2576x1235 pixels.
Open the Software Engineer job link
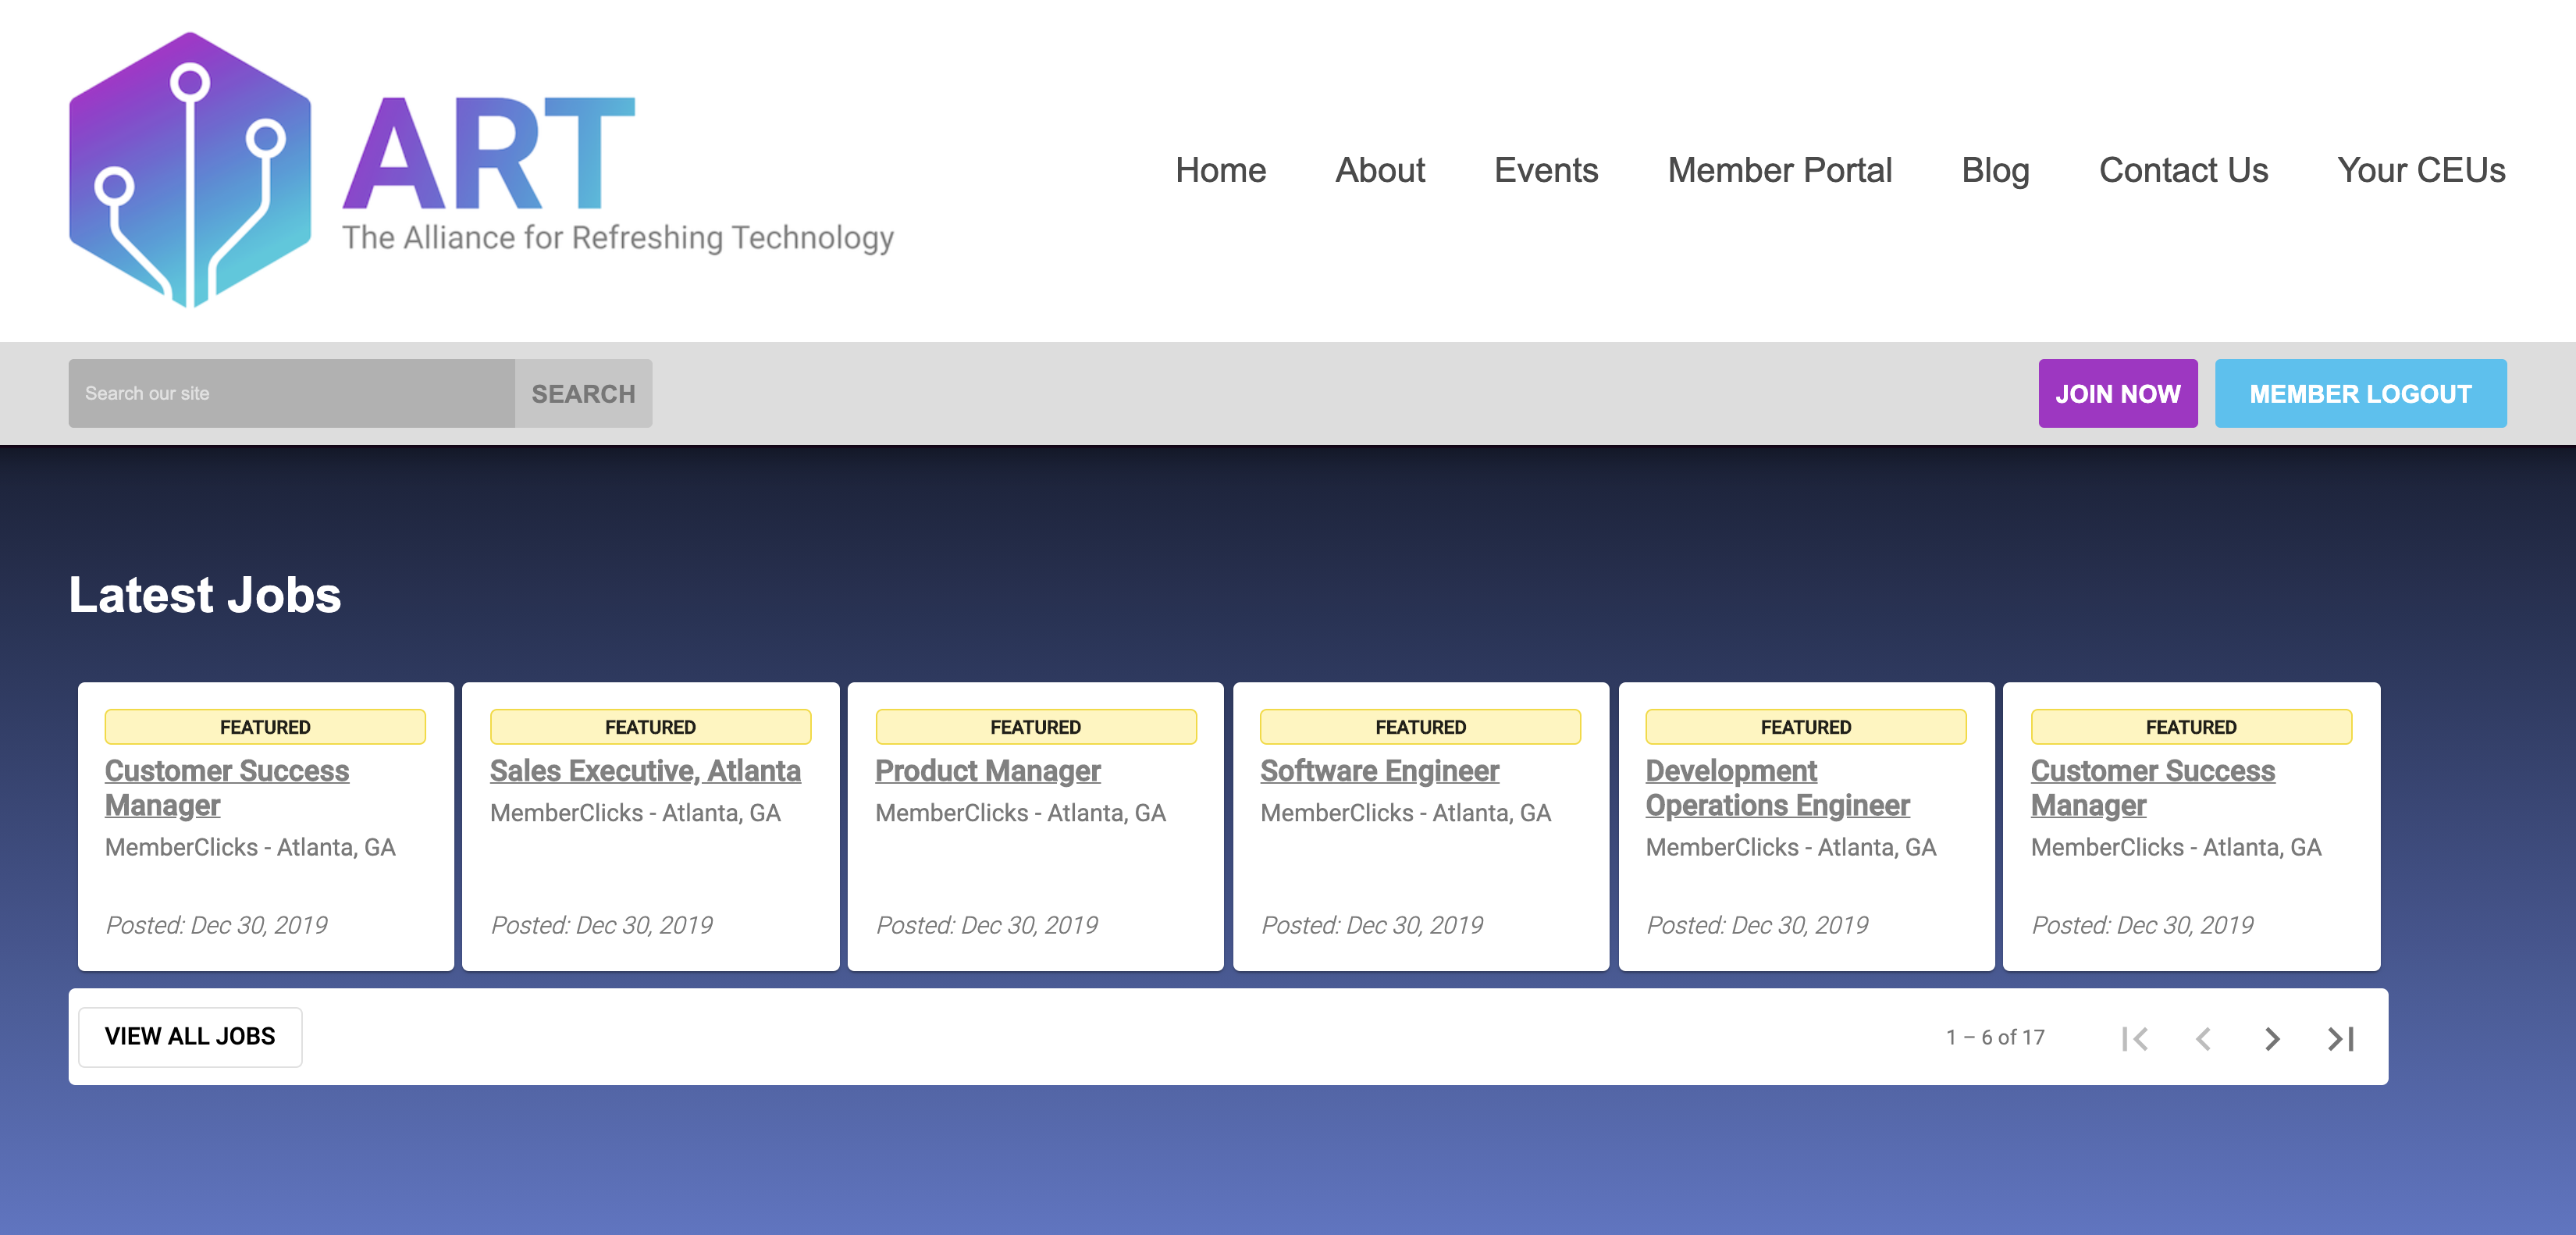[1379, 771]
